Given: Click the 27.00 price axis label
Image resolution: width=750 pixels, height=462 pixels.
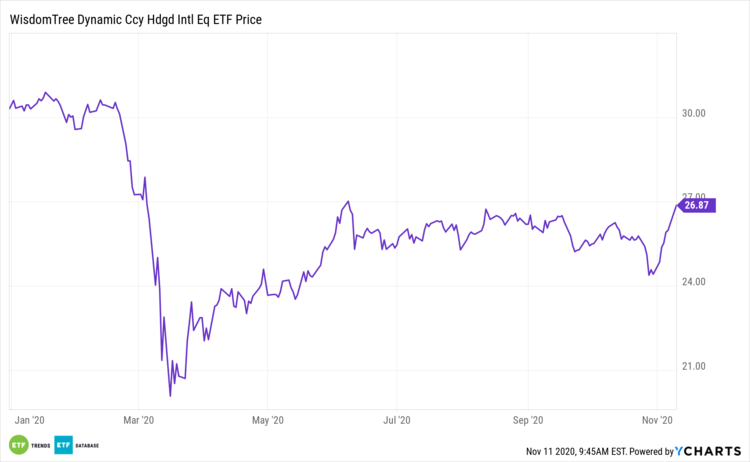Looking at the screenshot, I should (x=693, y=197).
